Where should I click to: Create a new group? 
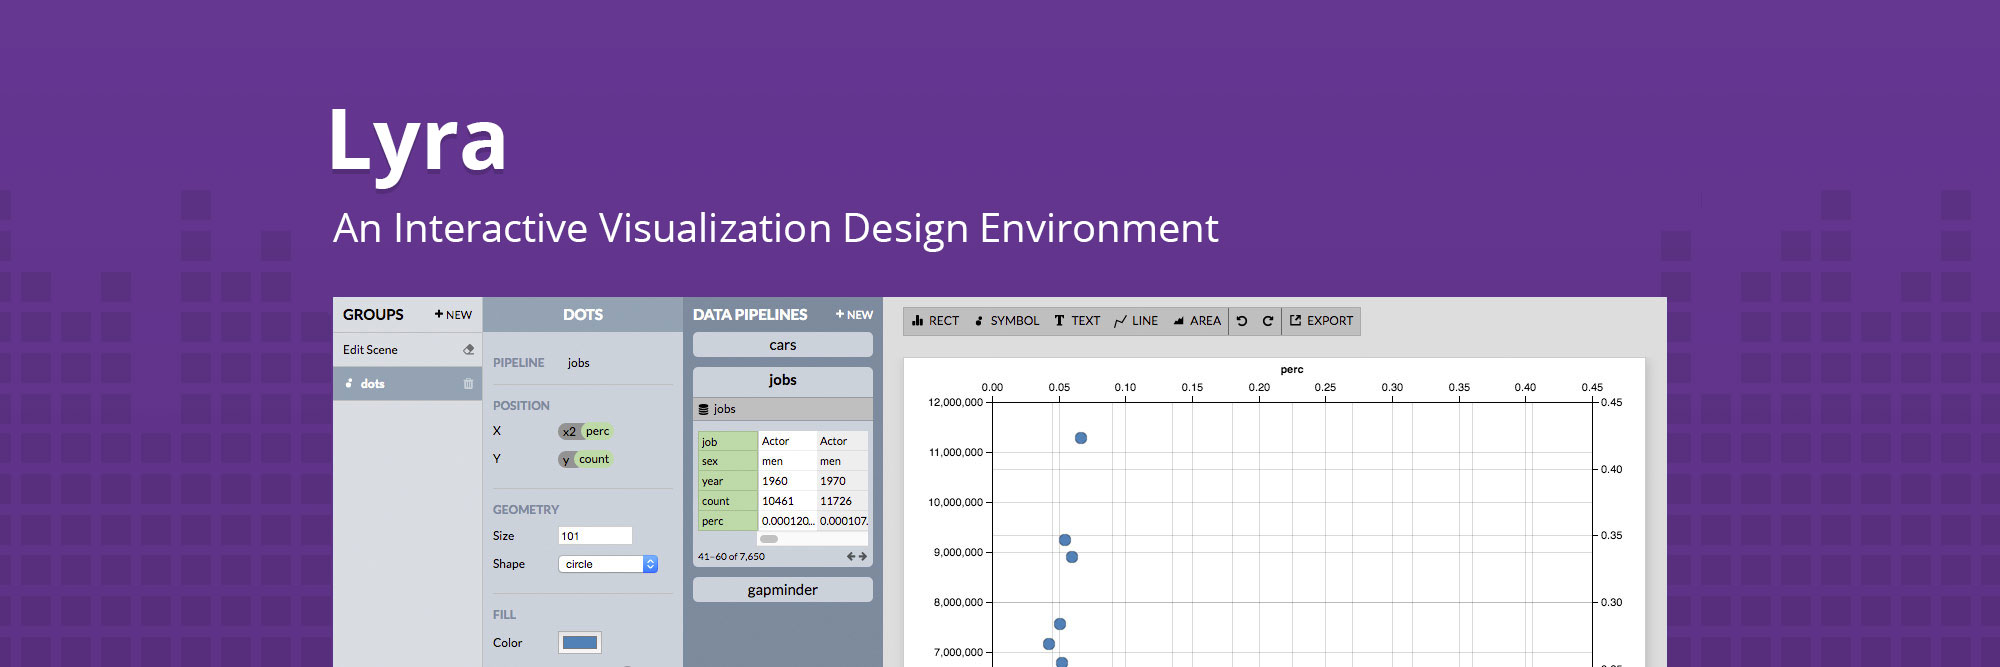tap(453, 314)
